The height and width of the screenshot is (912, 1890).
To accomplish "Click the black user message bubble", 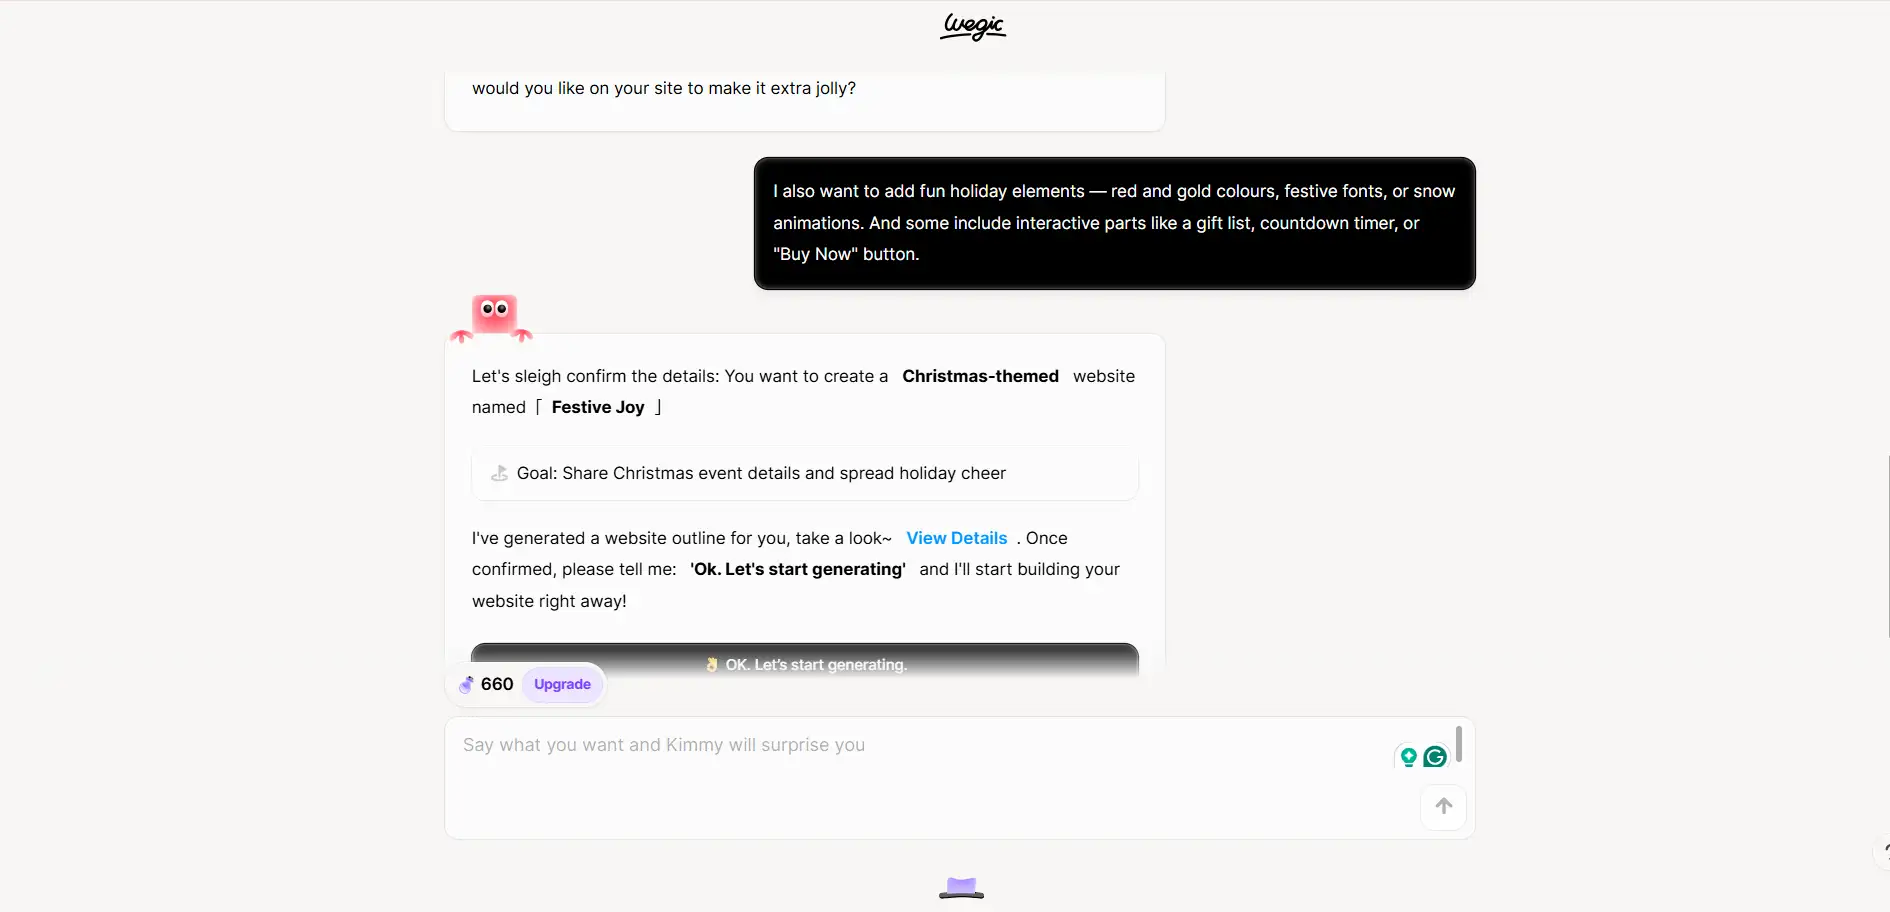I will 1114,223.
